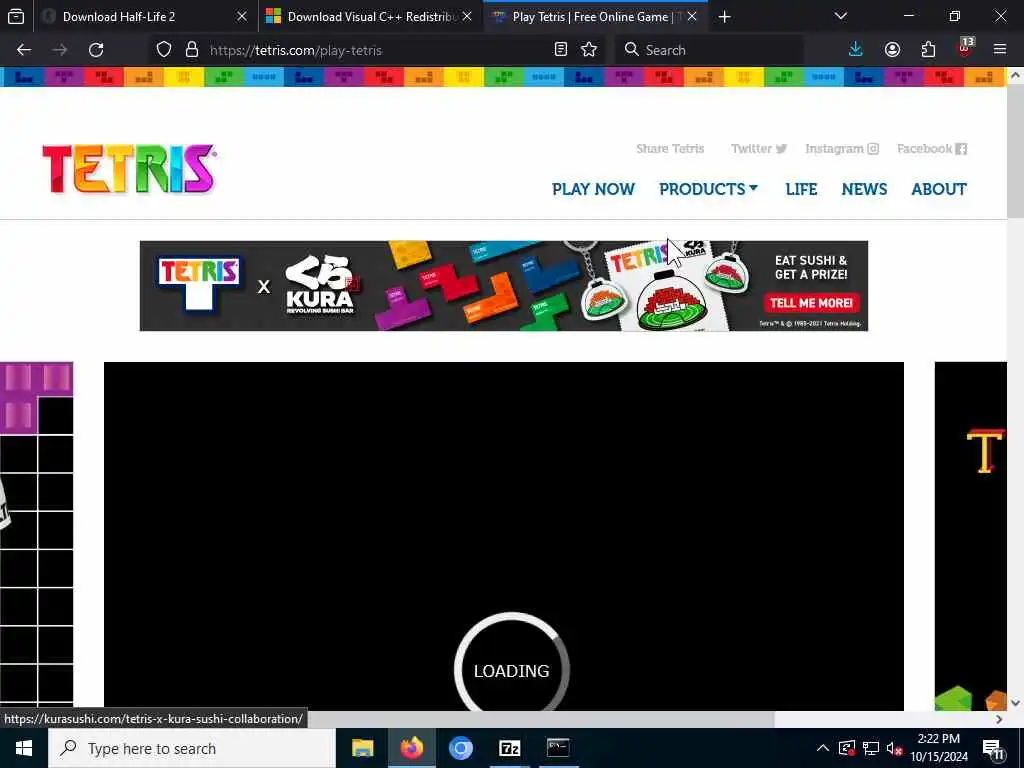Open 7-Zip from the taskbar
Image resolution: width=1024 pixels, height=768 pixels.
pyautogui.click(x=509, y=748)
